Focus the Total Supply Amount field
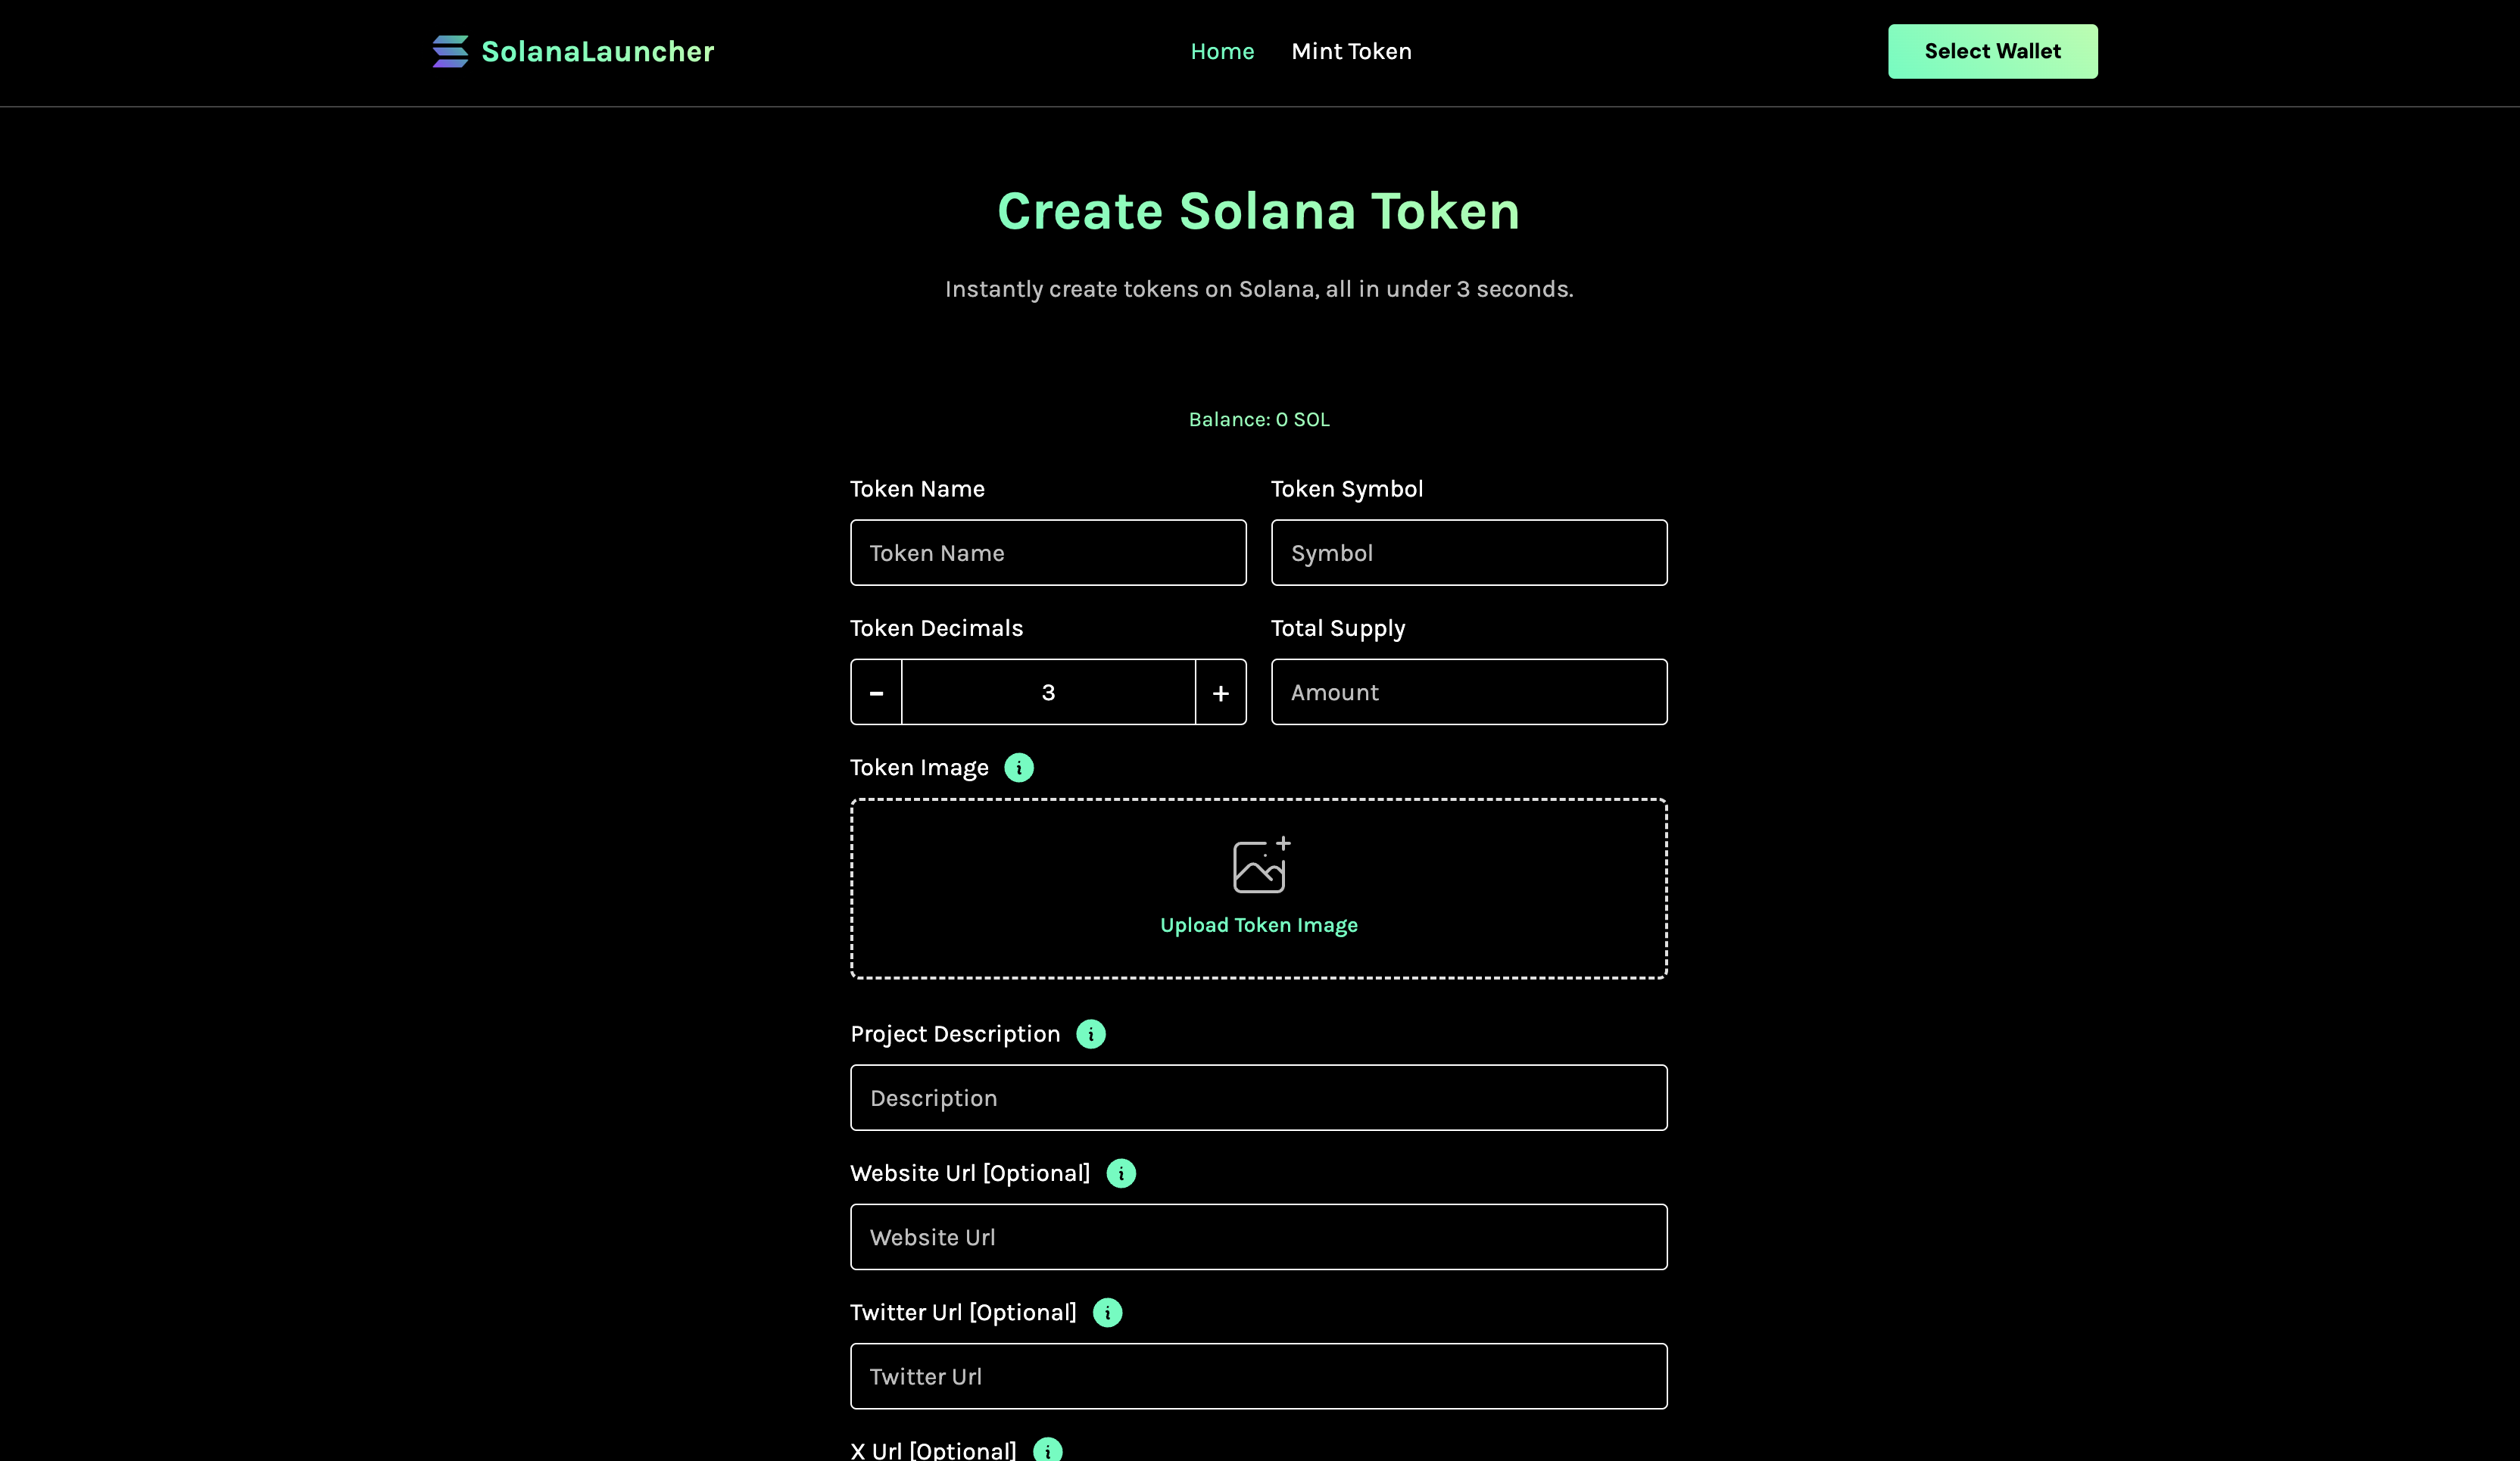The image size is (2520, 1461). [1469, 692]
